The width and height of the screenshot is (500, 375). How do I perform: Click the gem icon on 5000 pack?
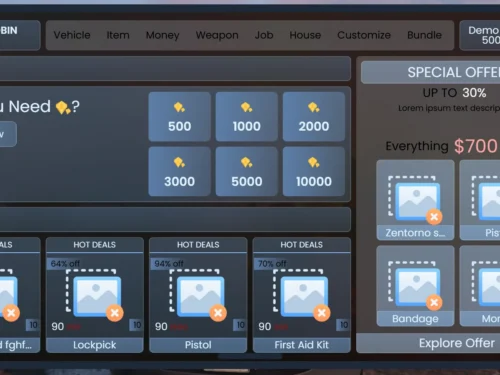coord(247,162)
